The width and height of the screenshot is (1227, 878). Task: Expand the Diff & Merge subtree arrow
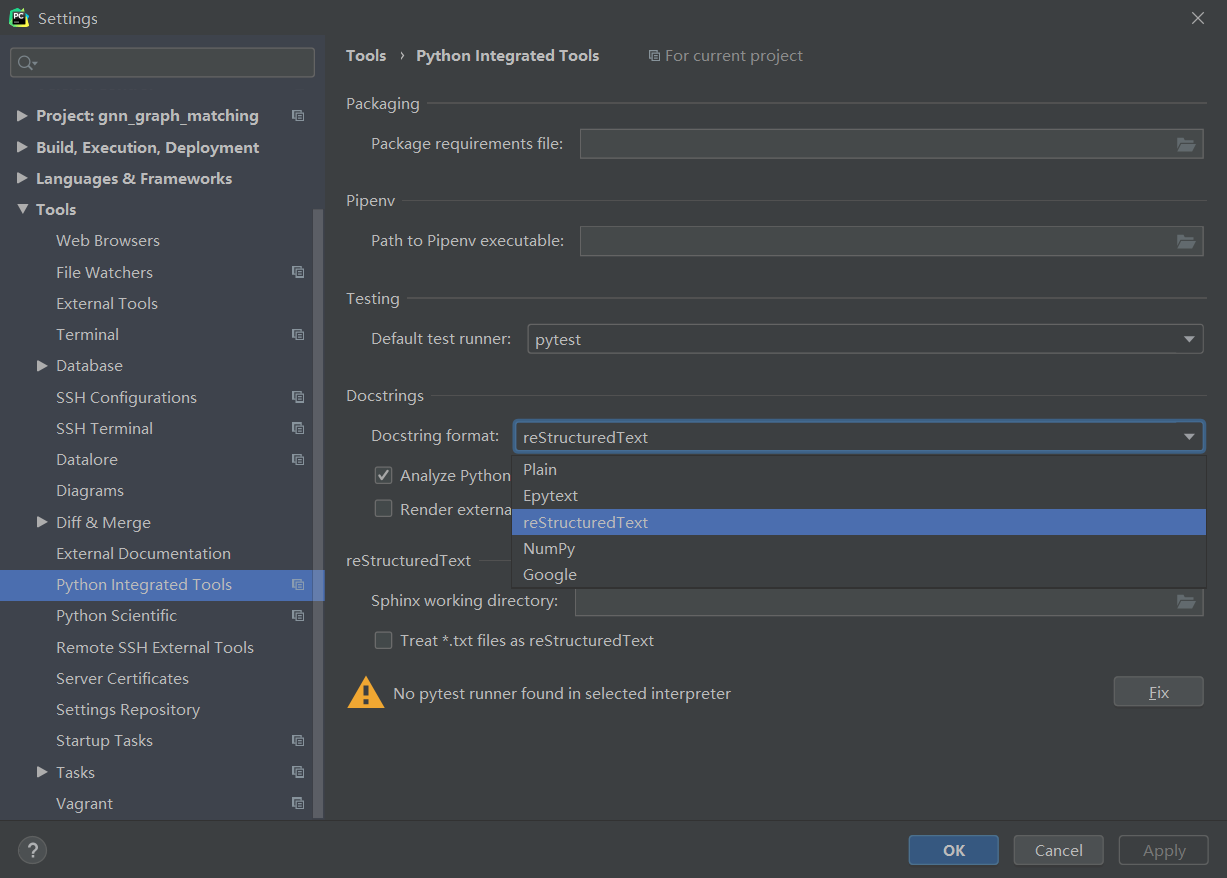click(x=42, y=522)
